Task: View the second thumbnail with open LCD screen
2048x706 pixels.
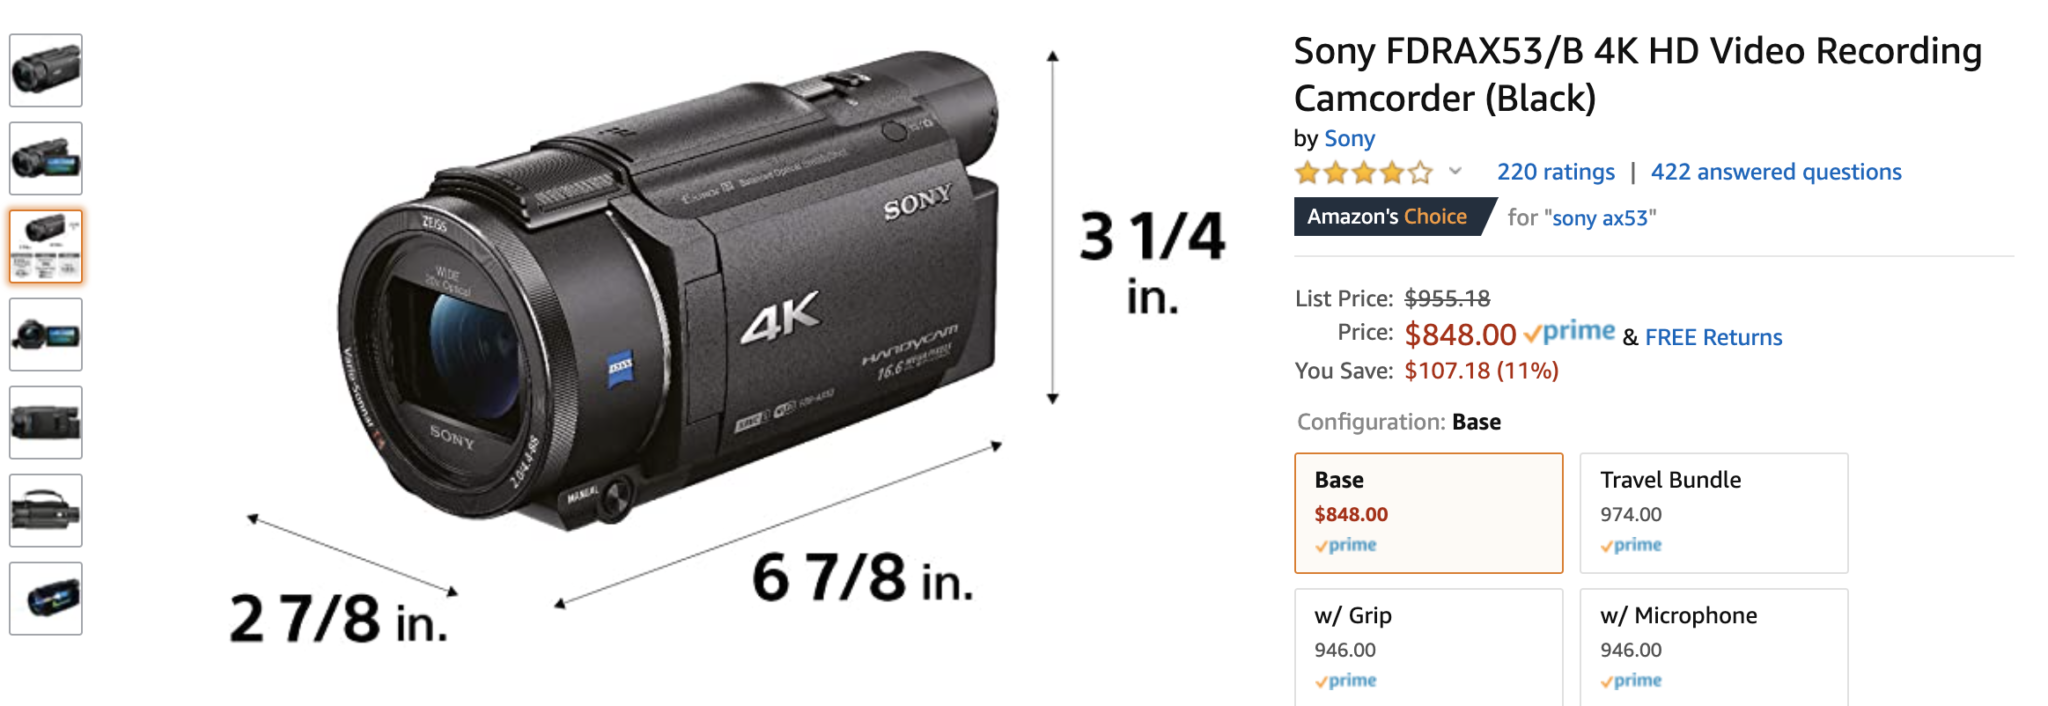Action: tap(46, 159)
